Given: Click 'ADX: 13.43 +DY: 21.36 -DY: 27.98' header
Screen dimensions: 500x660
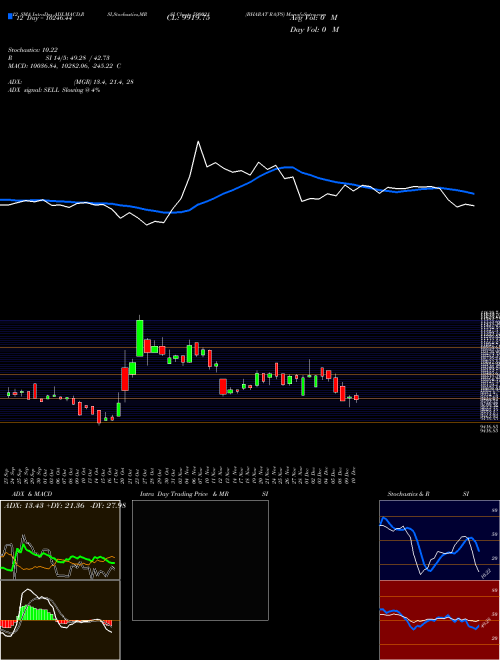Looking at the screenshot, I should pos(65,506).
